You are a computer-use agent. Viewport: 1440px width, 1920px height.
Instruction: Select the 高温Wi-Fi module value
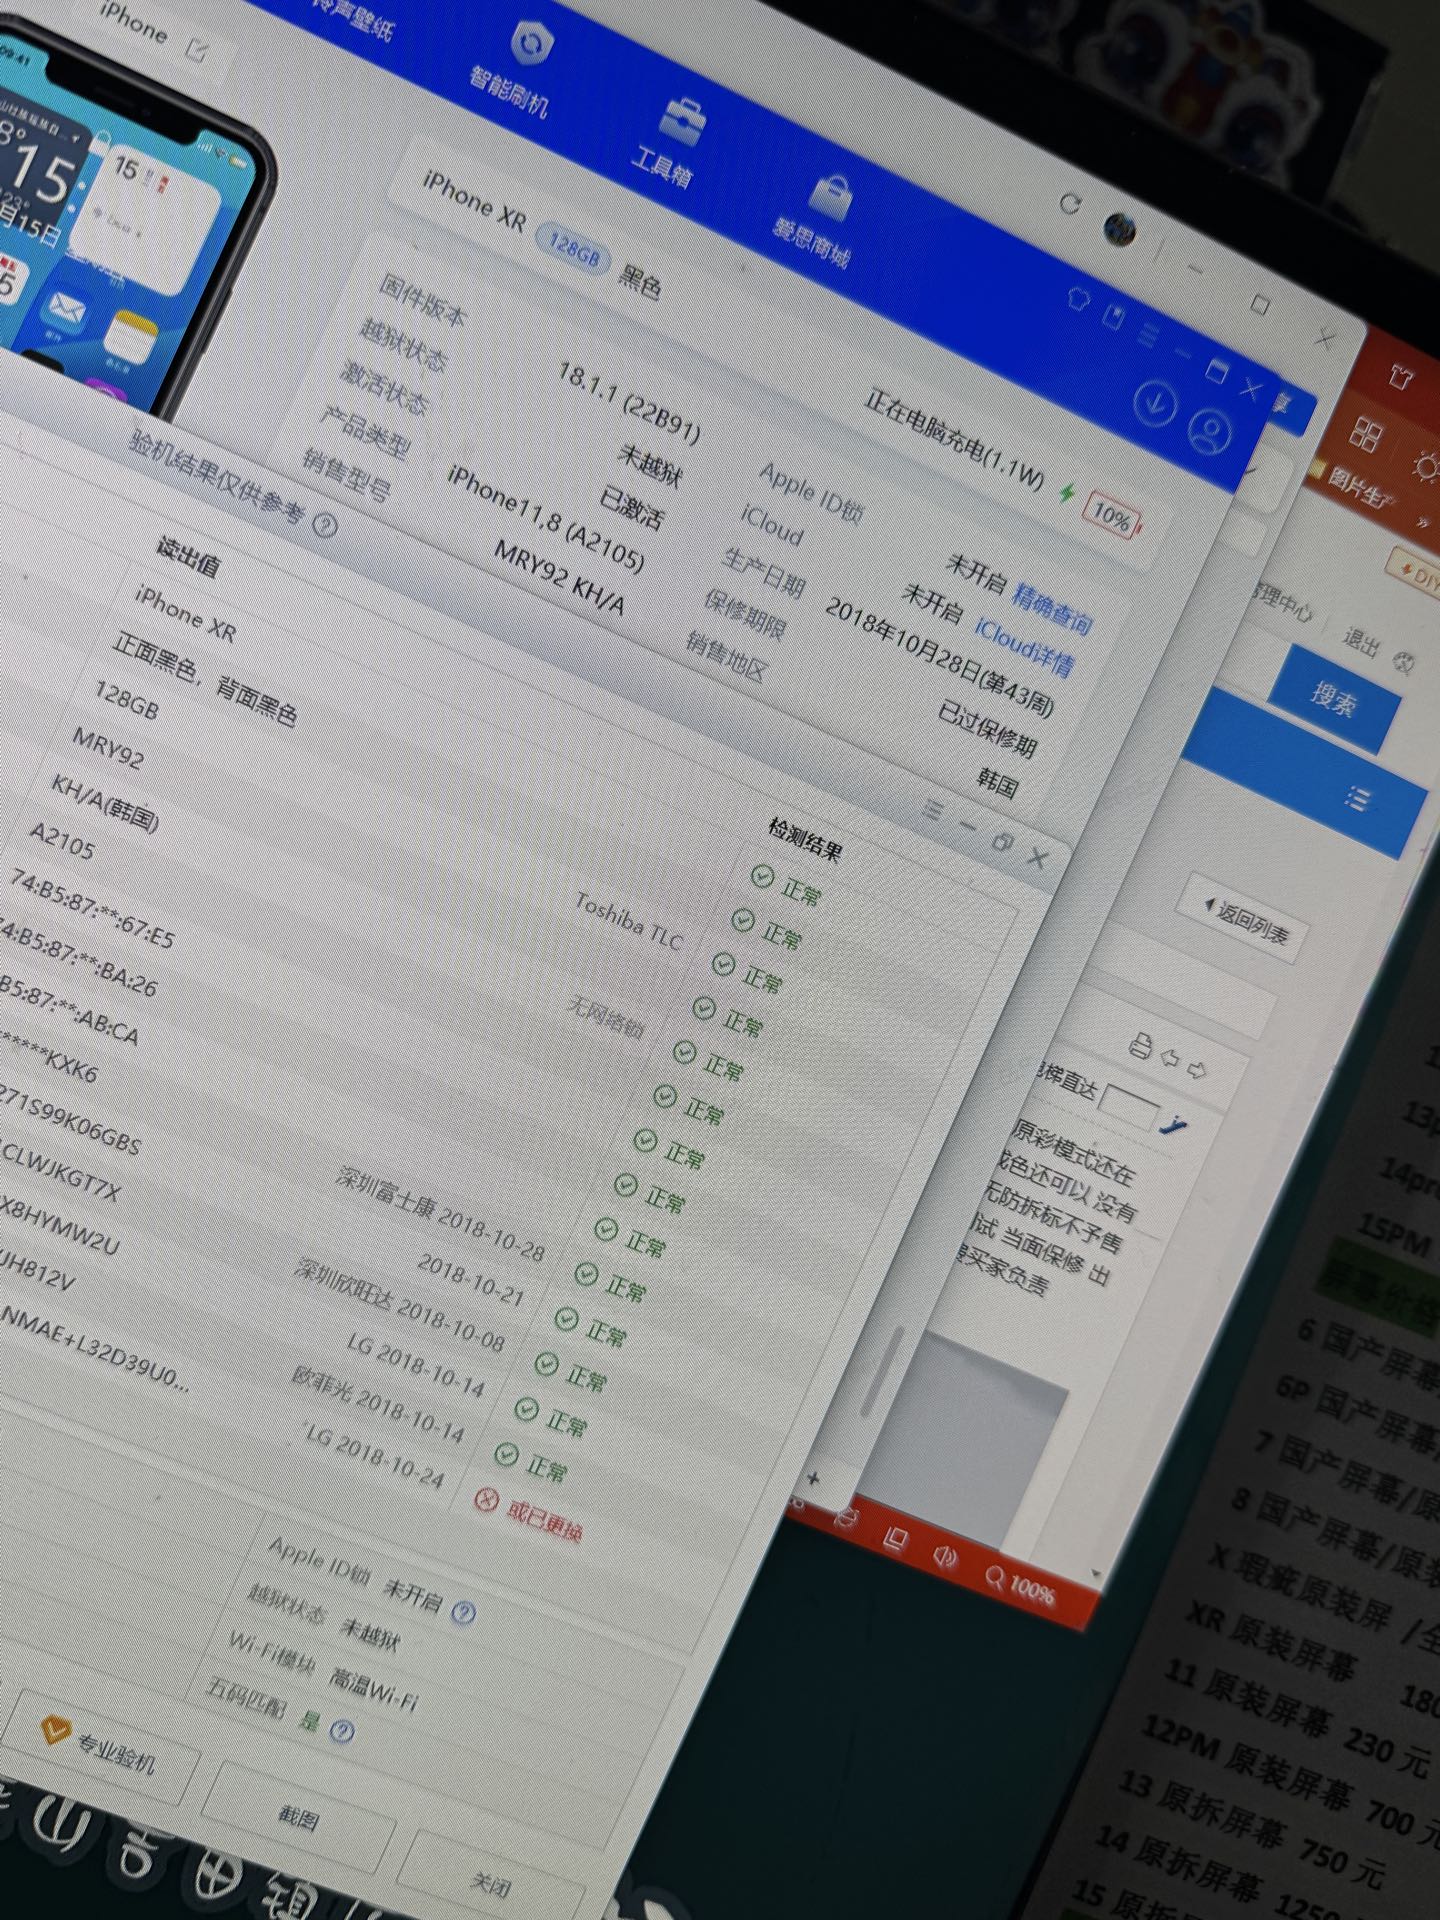373,1688
